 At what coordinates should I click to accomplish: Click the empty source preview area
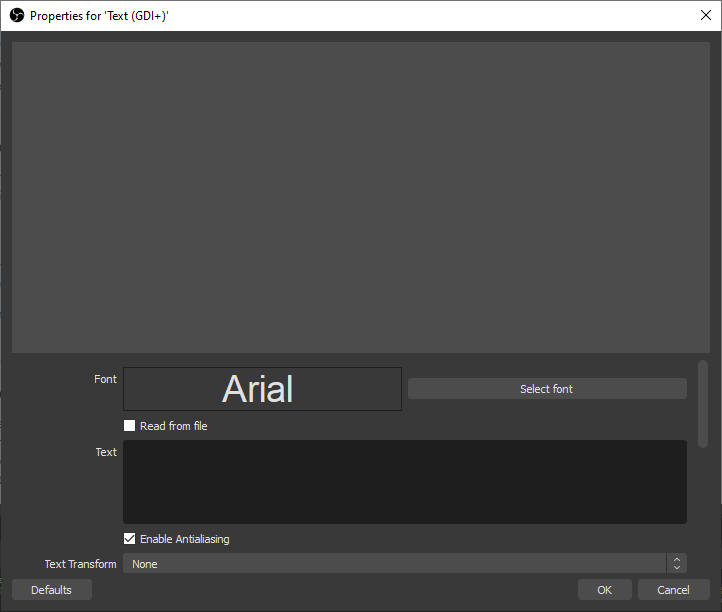(x=361, y=198)
